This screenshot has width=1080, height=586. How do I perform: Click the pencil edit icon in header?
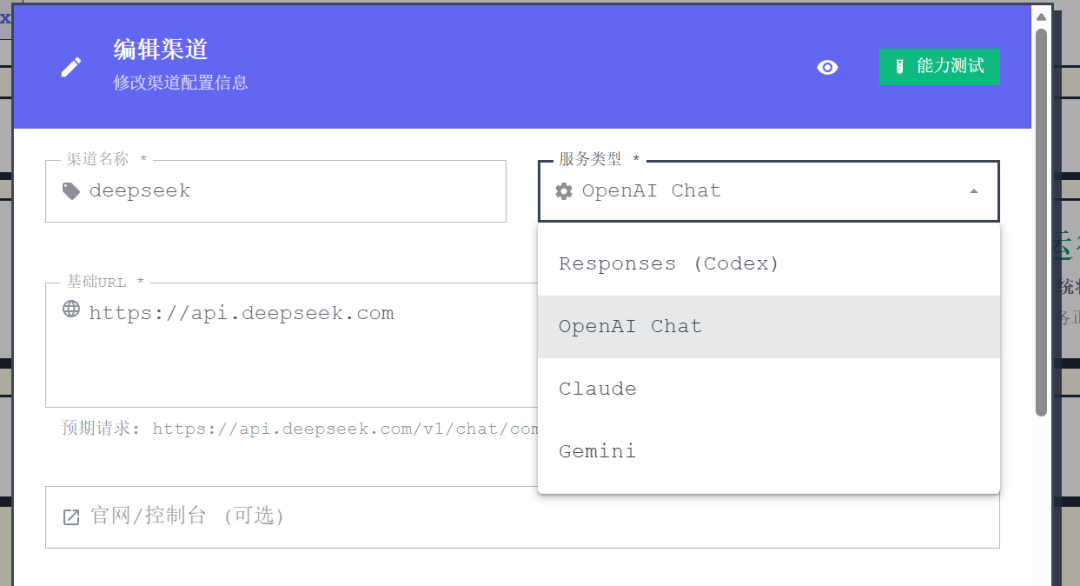(x=71, y=67)
